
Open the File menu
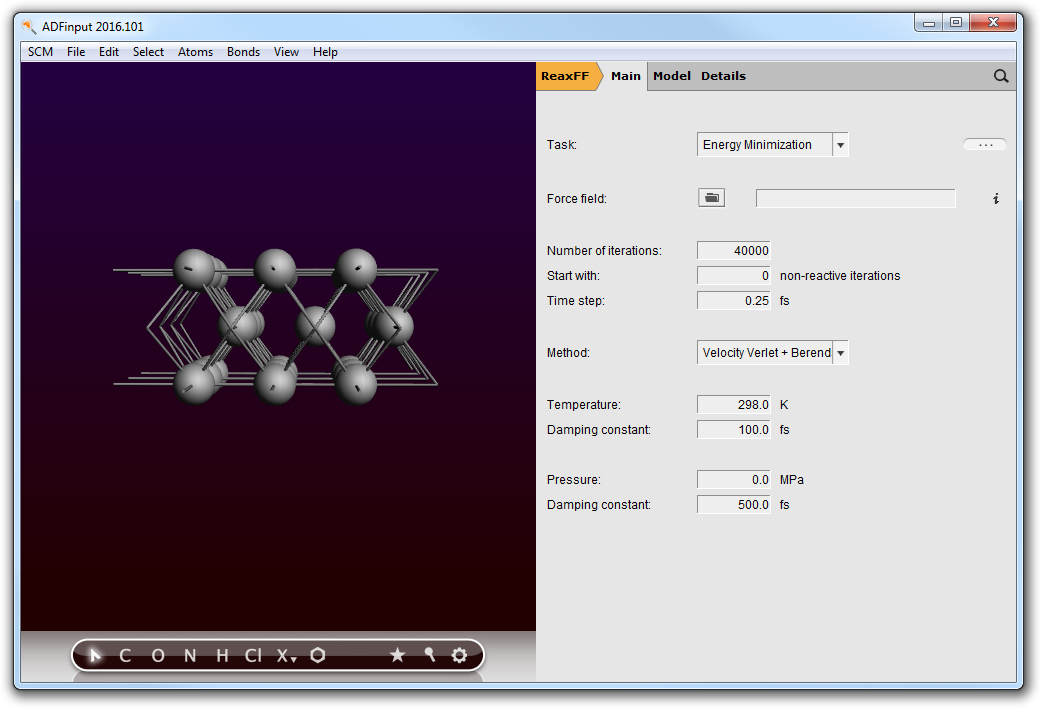[x=76, y=52]
